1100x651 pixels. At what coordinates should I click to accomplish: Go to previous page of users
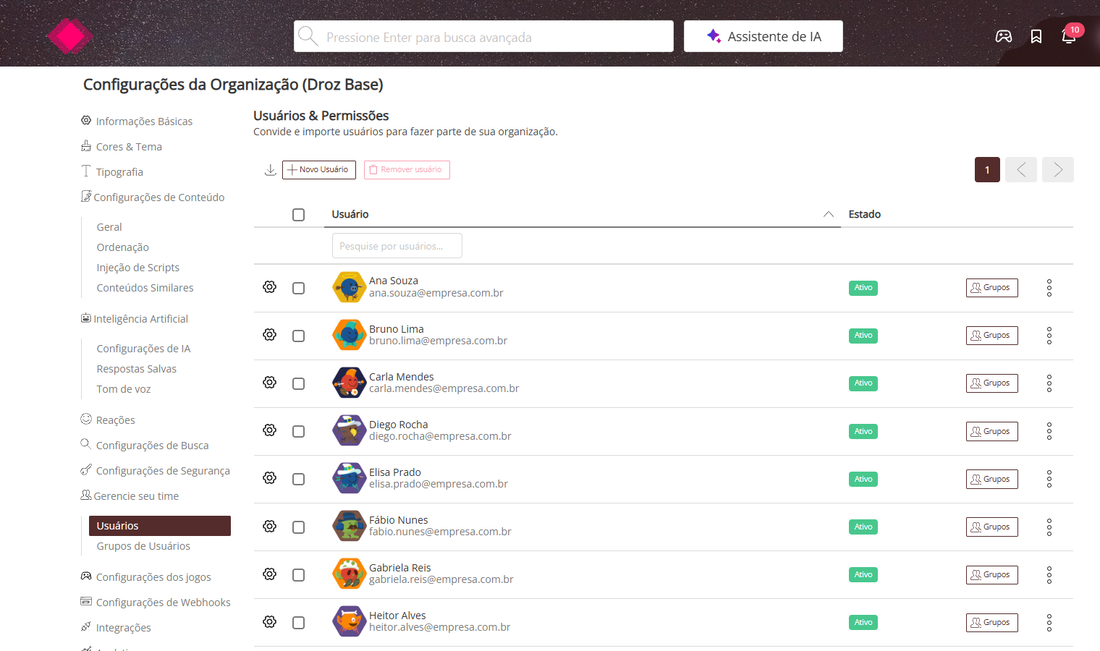click(1021, 170)
